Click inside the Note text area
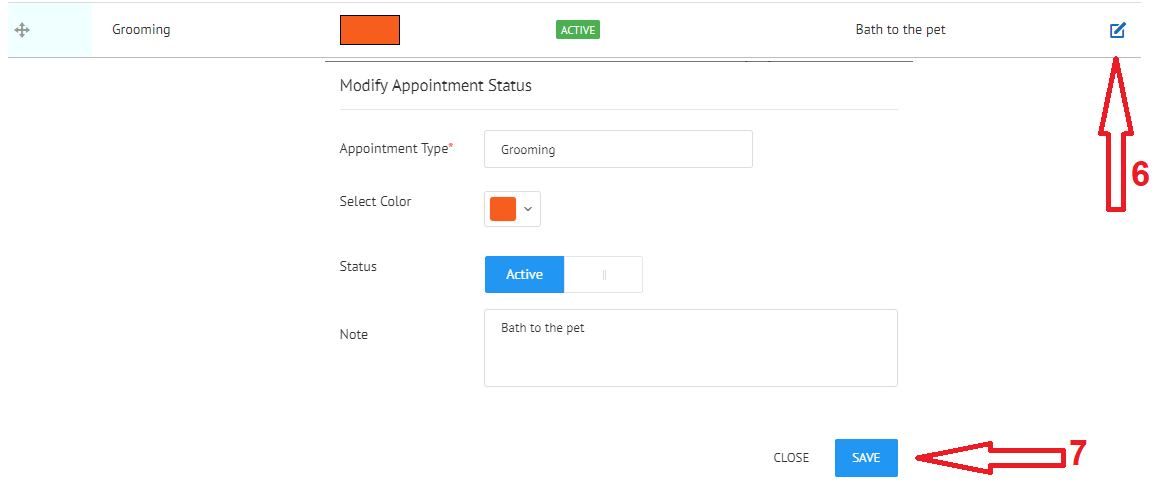This screenshot has width=1156, height=482. tap(691, 348)
